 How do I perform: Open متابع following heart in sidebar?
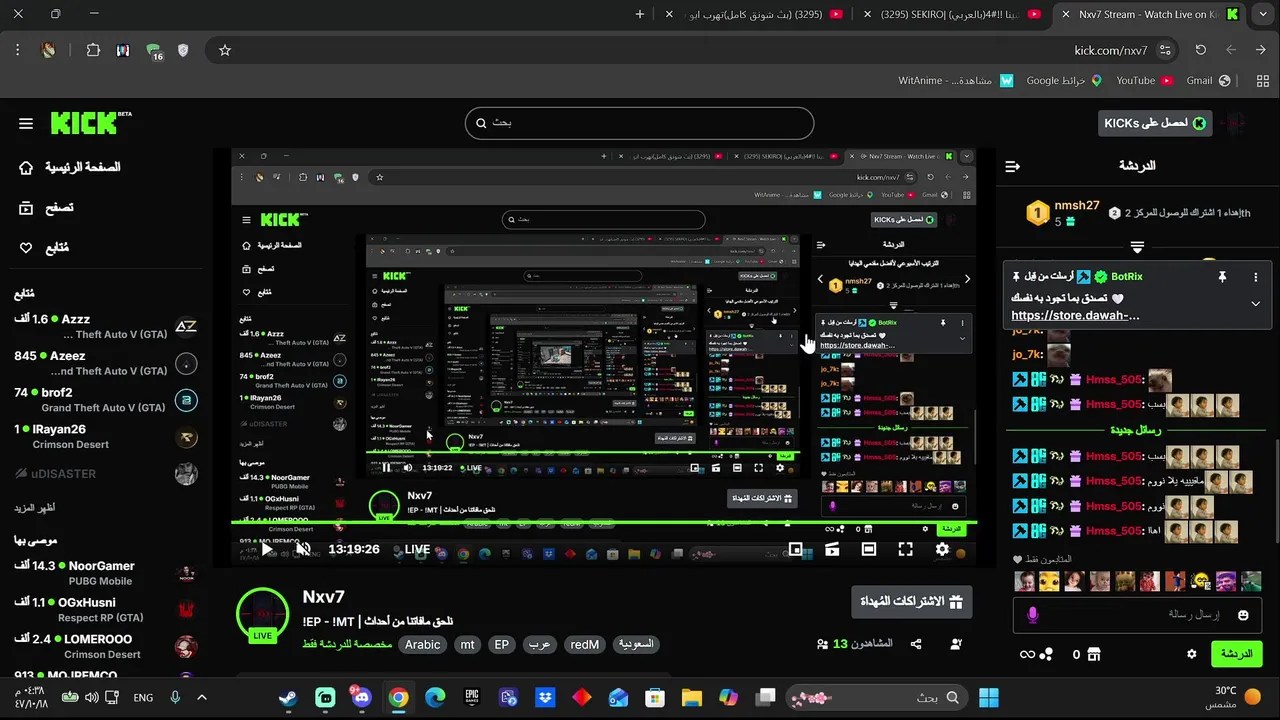(x=44, y=248)
